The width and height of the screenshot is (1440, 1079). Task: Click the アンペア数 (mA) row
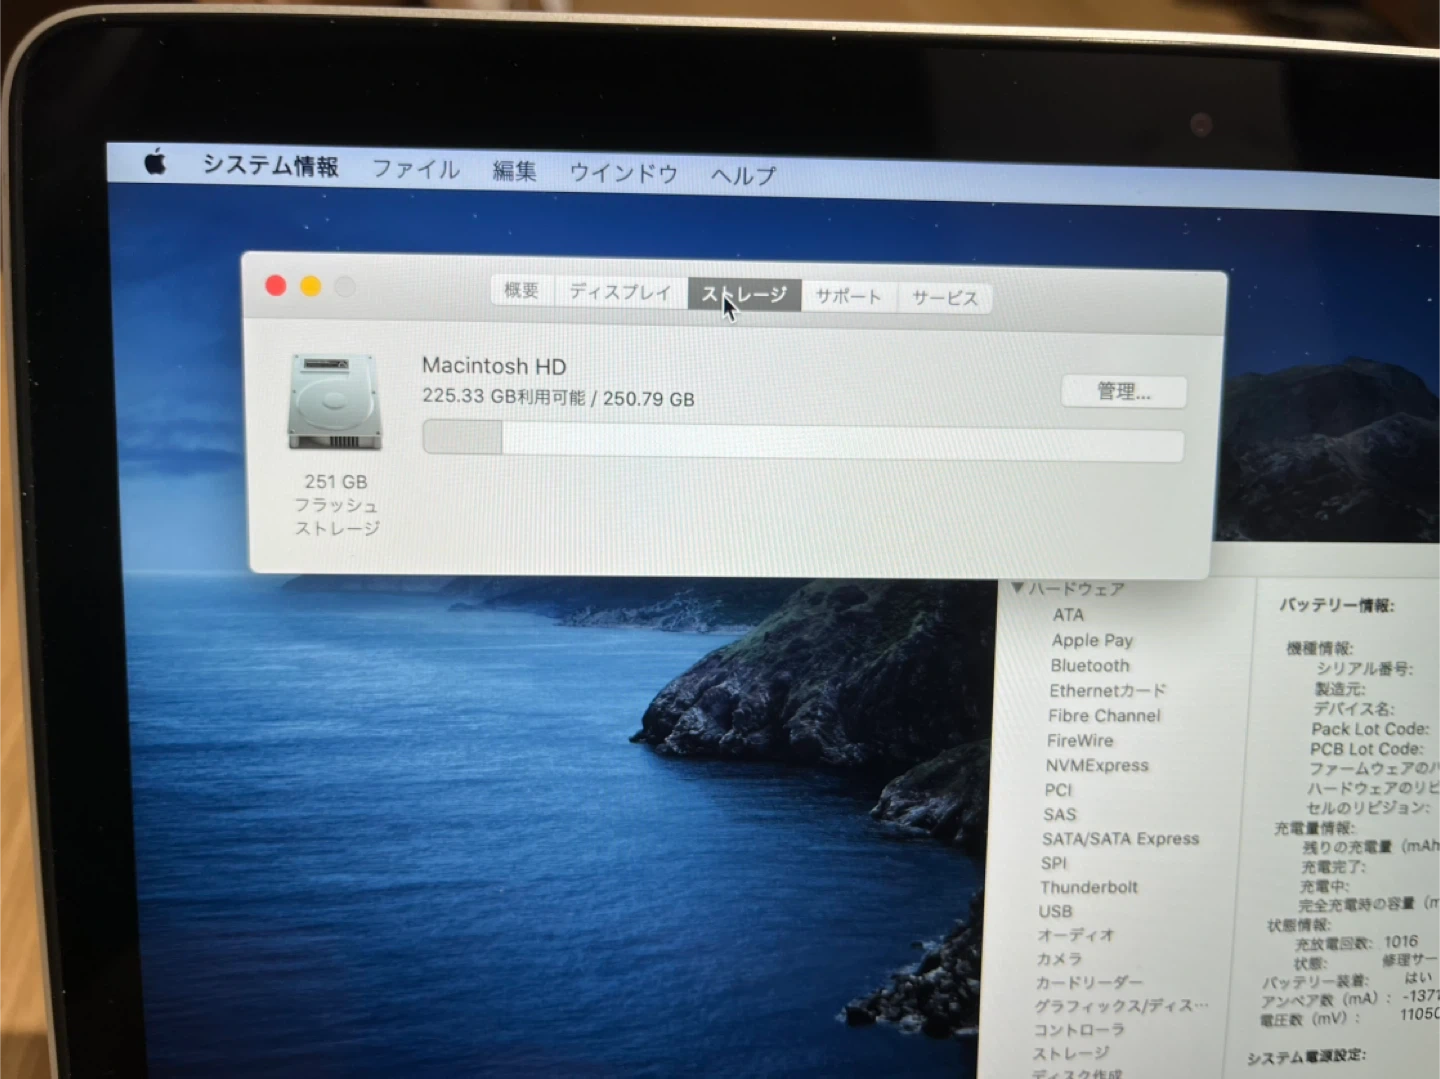[x=1350, y=998]
